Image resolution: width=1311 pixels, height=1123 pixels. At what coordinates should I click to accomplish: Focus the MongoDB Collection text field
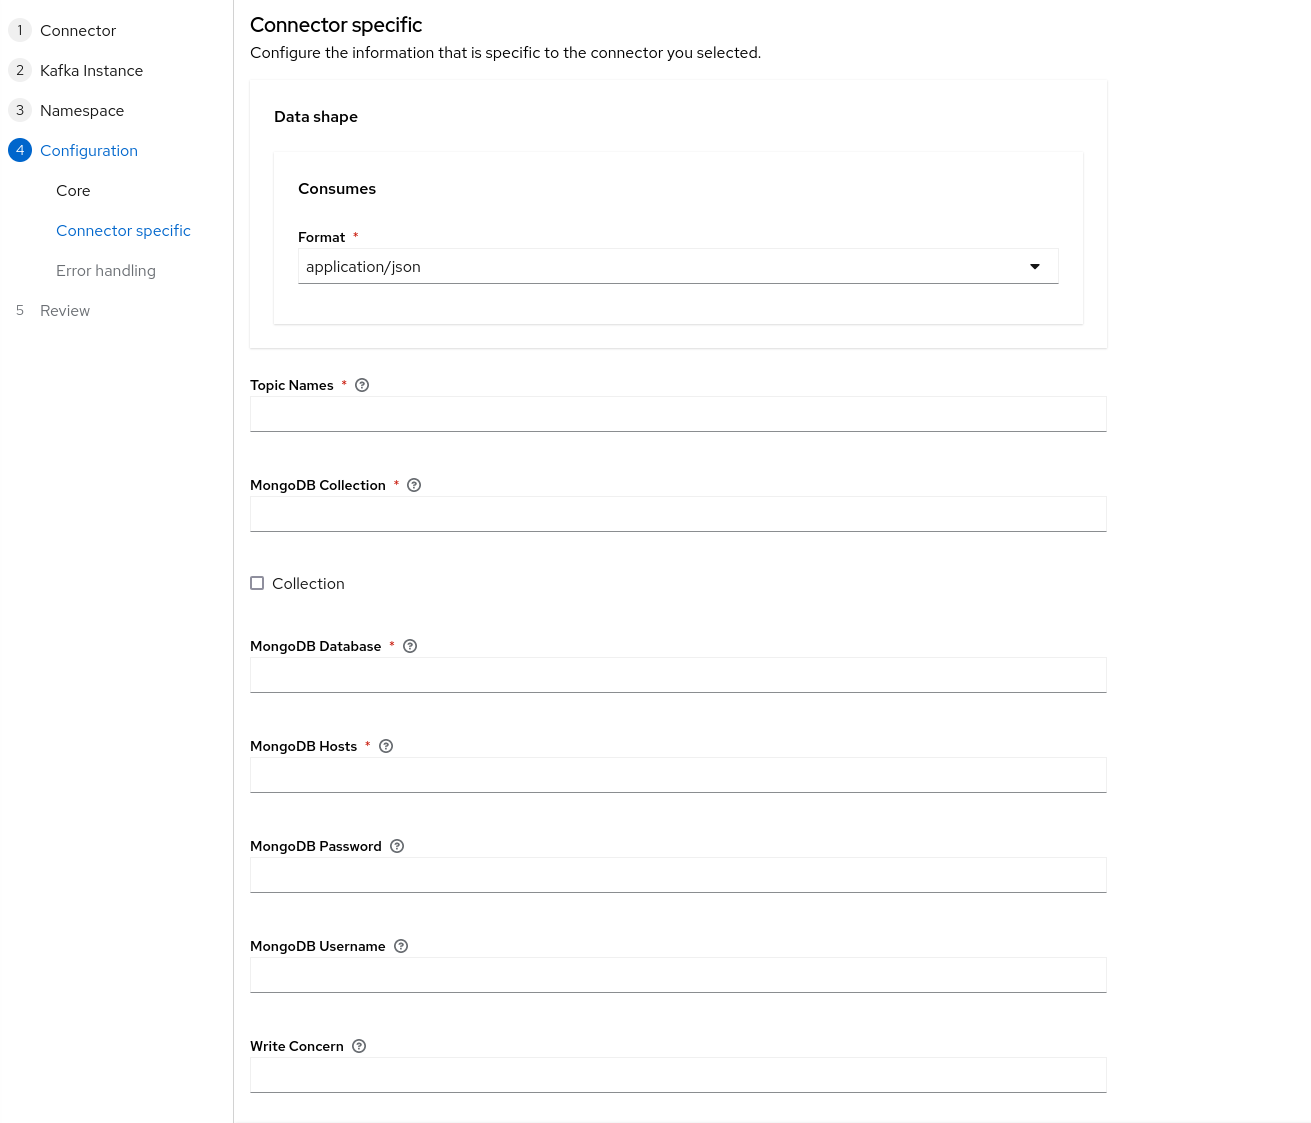pos(677,514)
